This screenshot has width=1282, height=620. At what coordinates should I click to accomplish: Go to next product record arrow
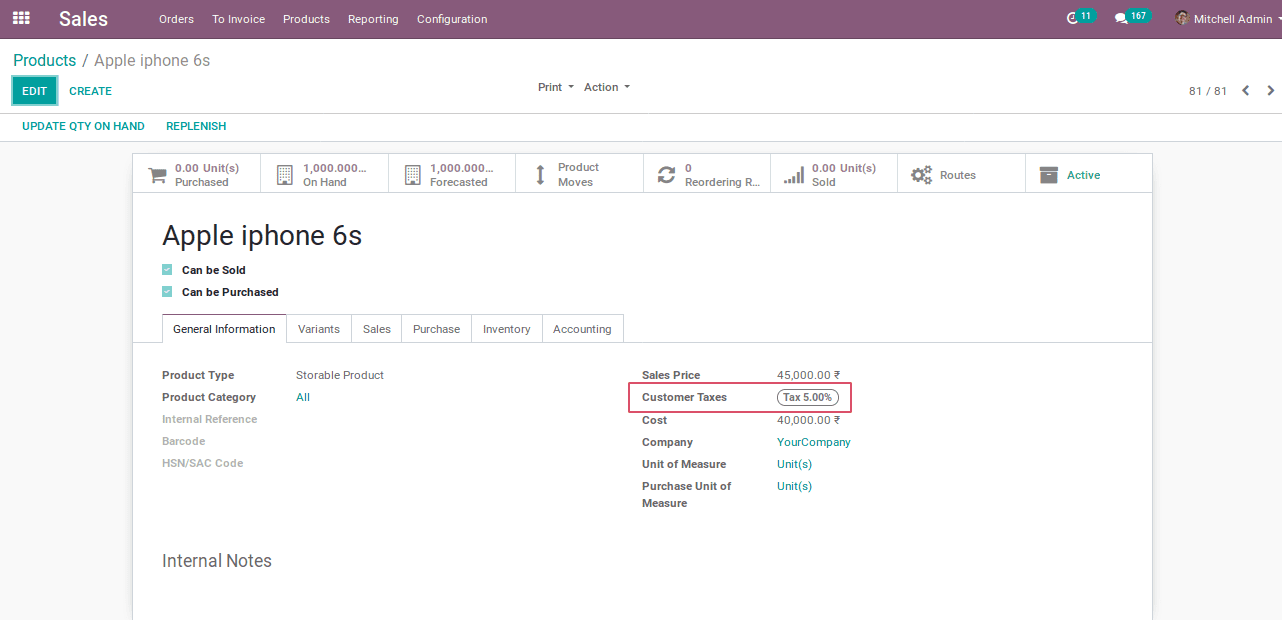pyautogui.click(x=1271, y=91)
